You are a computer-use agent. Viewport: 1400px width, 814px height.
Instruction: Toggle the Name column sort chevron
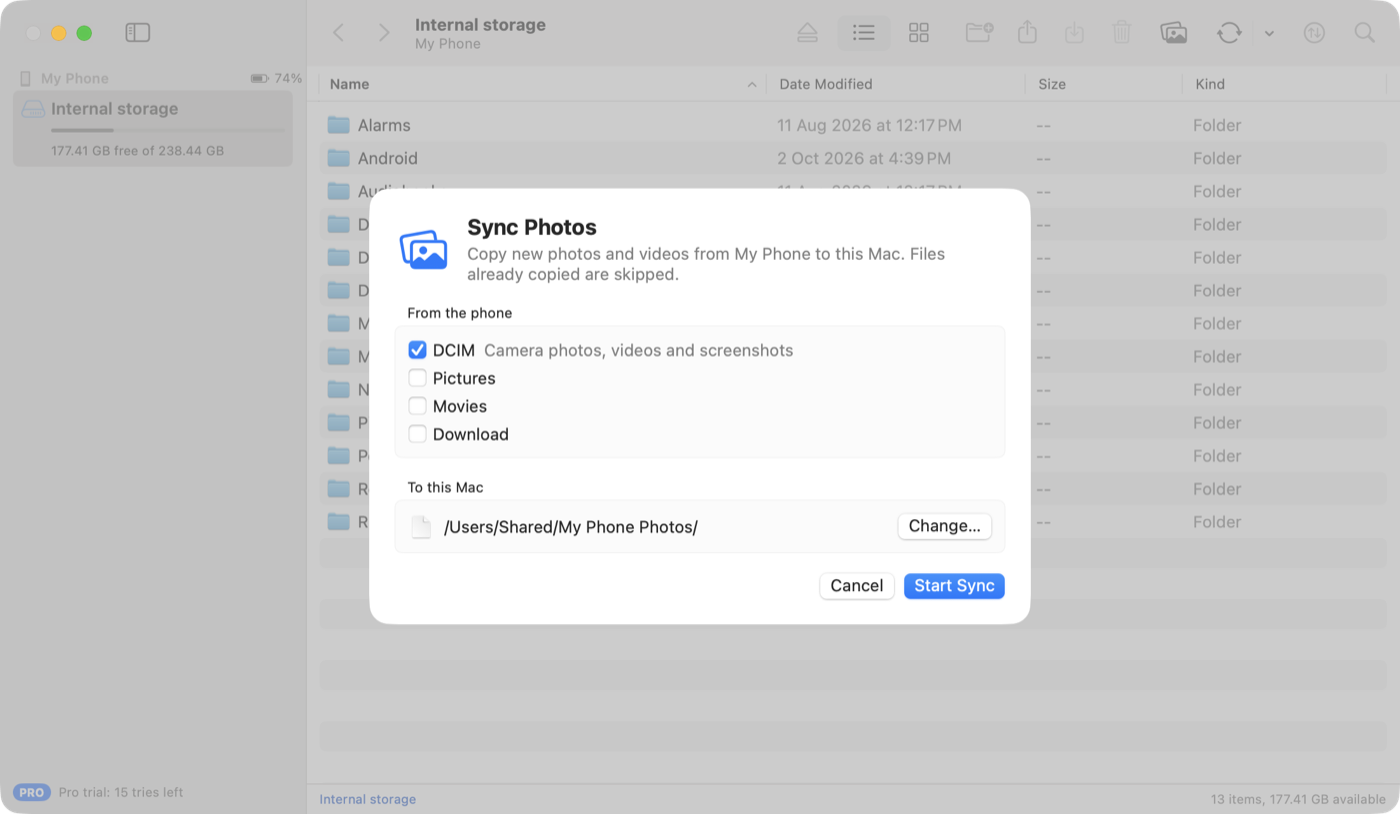point(752,85)
